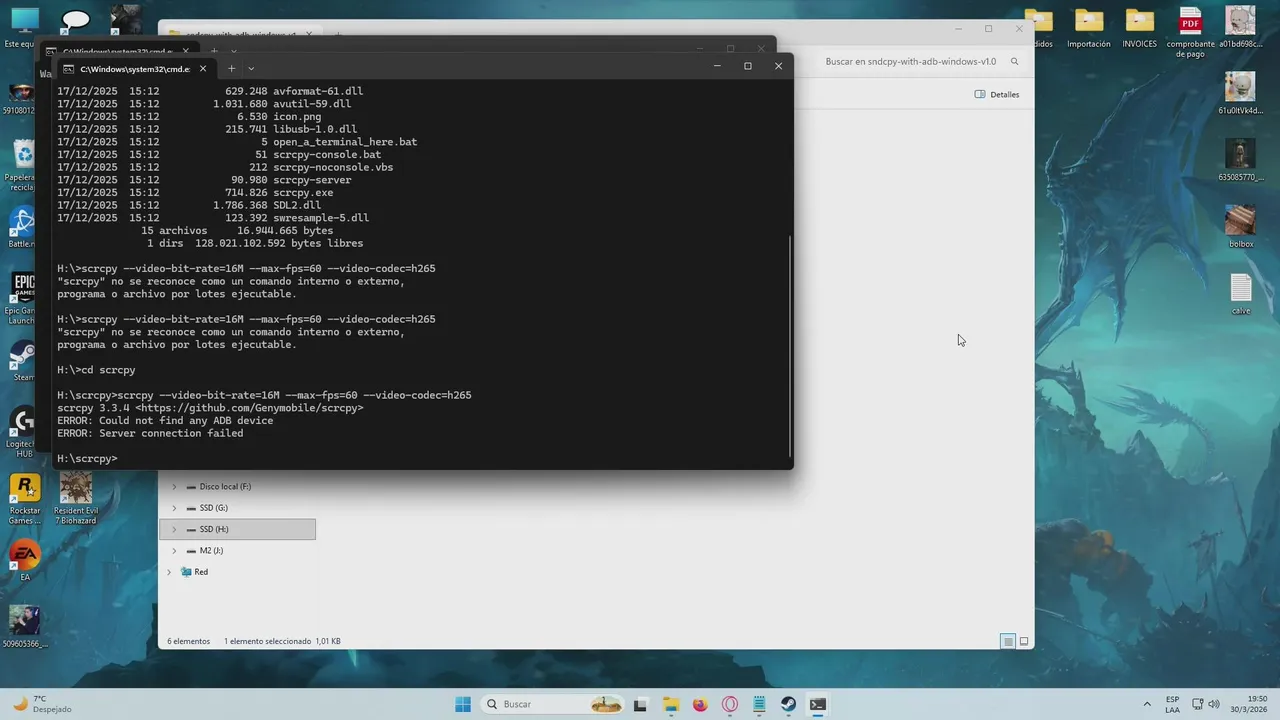Open Este equipo desktop icon
Image resolution: width=1280 pixels, height=720 pixels.
[24, 27]
